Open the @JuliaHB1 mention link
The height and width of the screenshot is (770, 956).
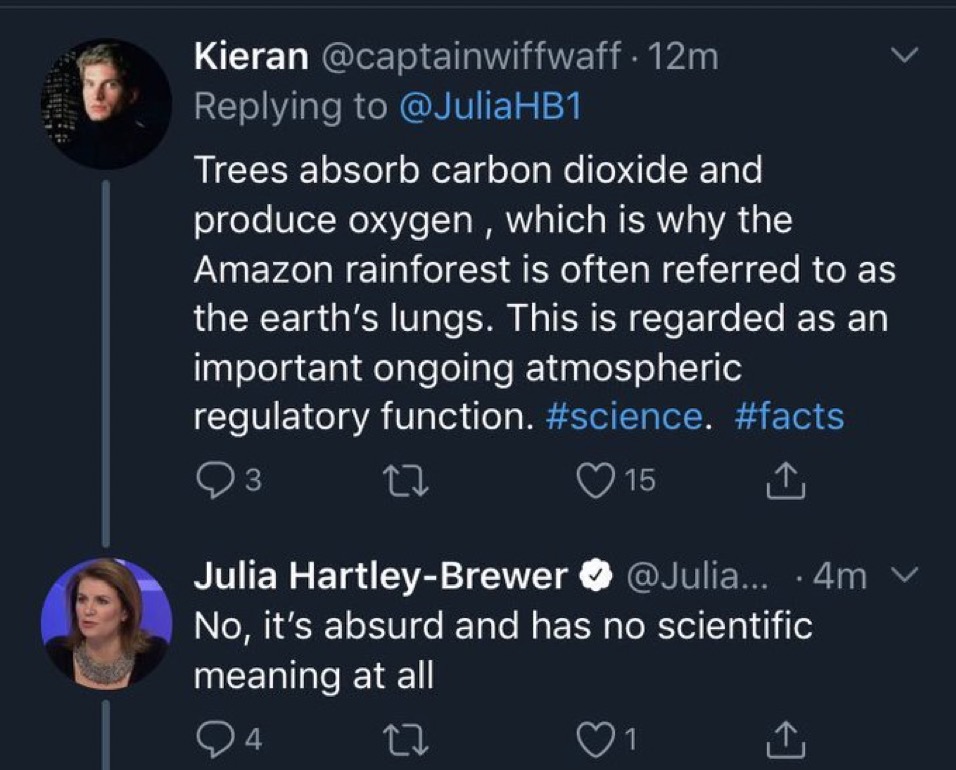click(x=490, y=107)
